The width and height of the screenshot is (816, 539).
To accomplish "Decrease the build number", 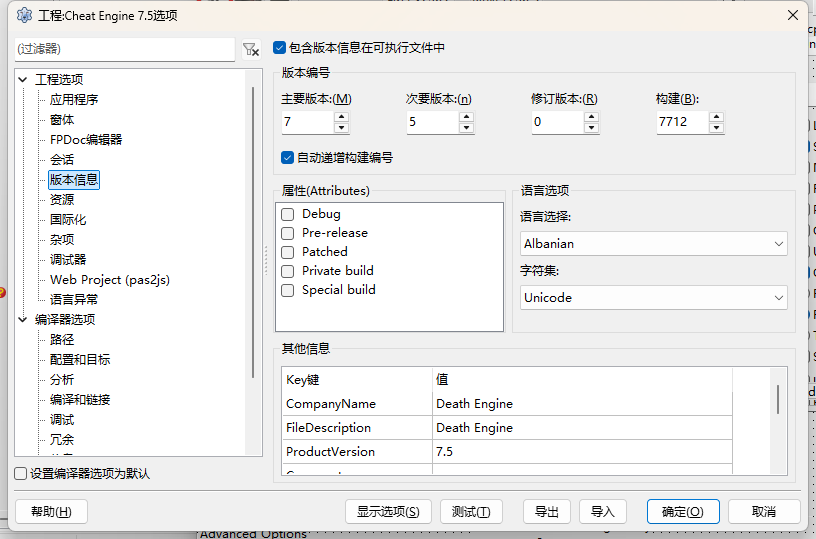I will (x=717, y=127).
